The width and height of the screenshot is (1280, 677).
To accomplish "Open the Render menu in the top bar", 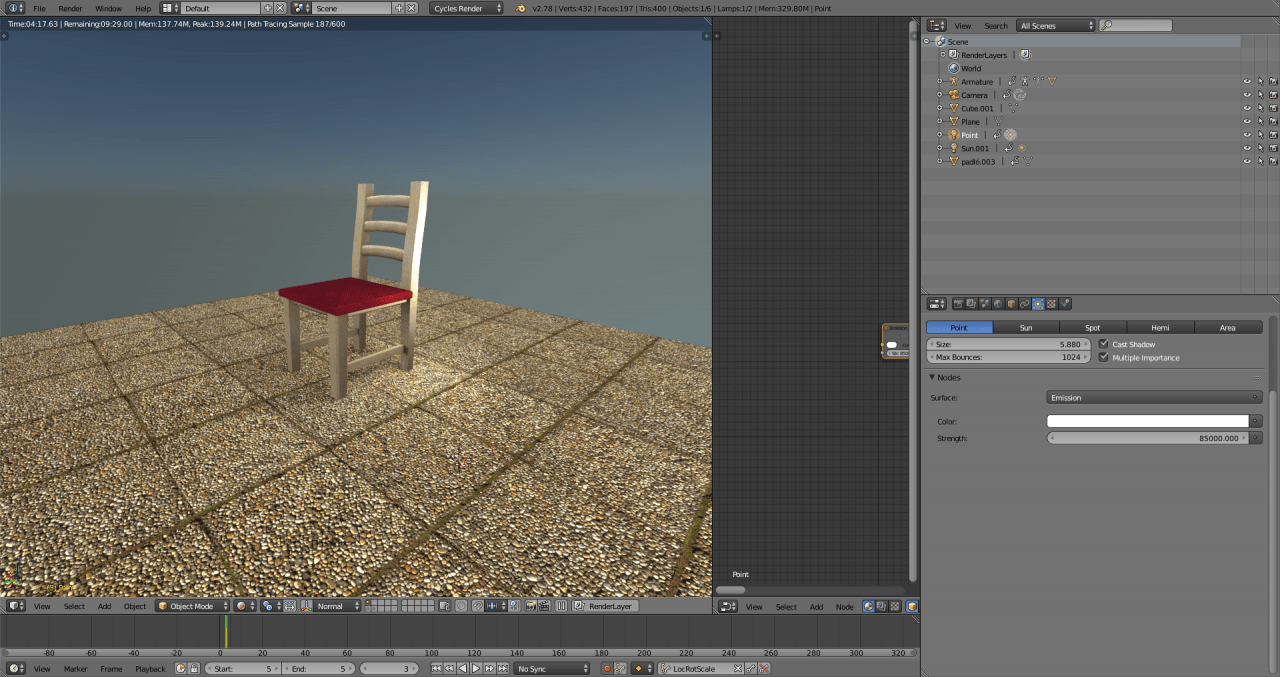I will point(70,8).
